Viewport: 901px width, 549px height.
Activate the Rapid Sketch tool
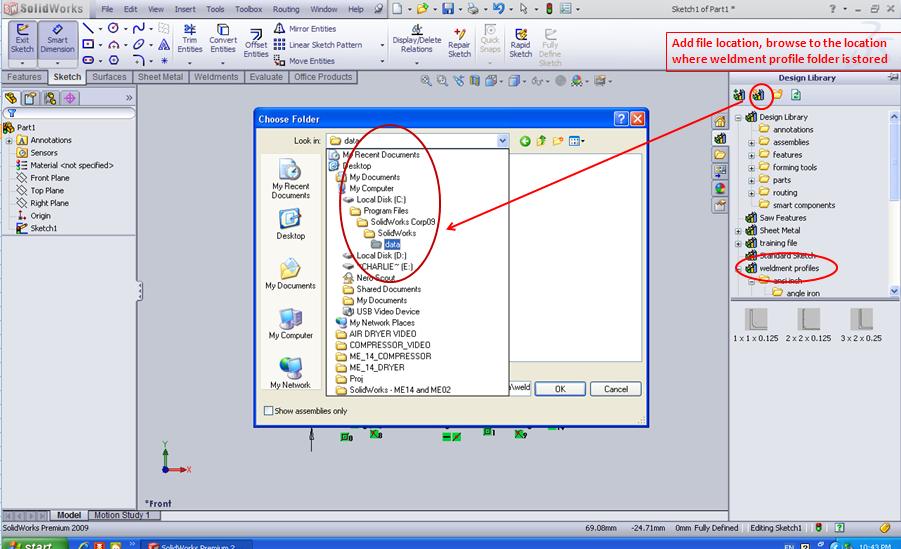[521, 43]
